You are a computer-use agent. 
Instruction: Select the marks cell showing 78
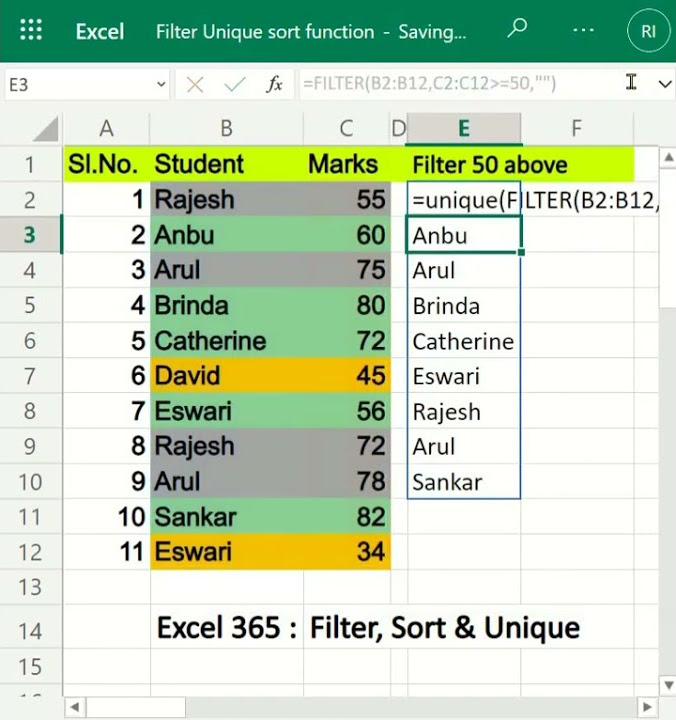[346, 481]
